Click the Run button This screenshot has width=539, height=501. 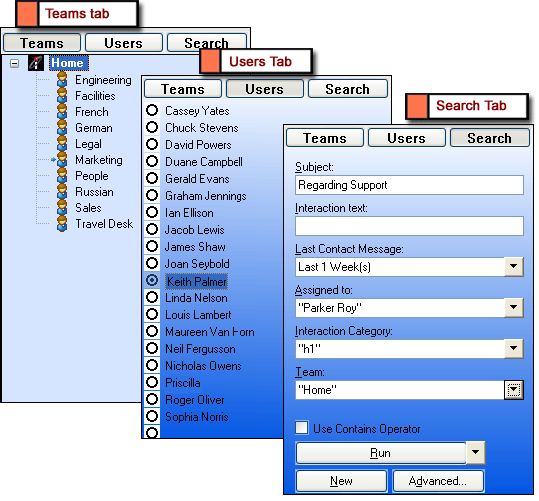pyautogui.click(x=381, y=453)
